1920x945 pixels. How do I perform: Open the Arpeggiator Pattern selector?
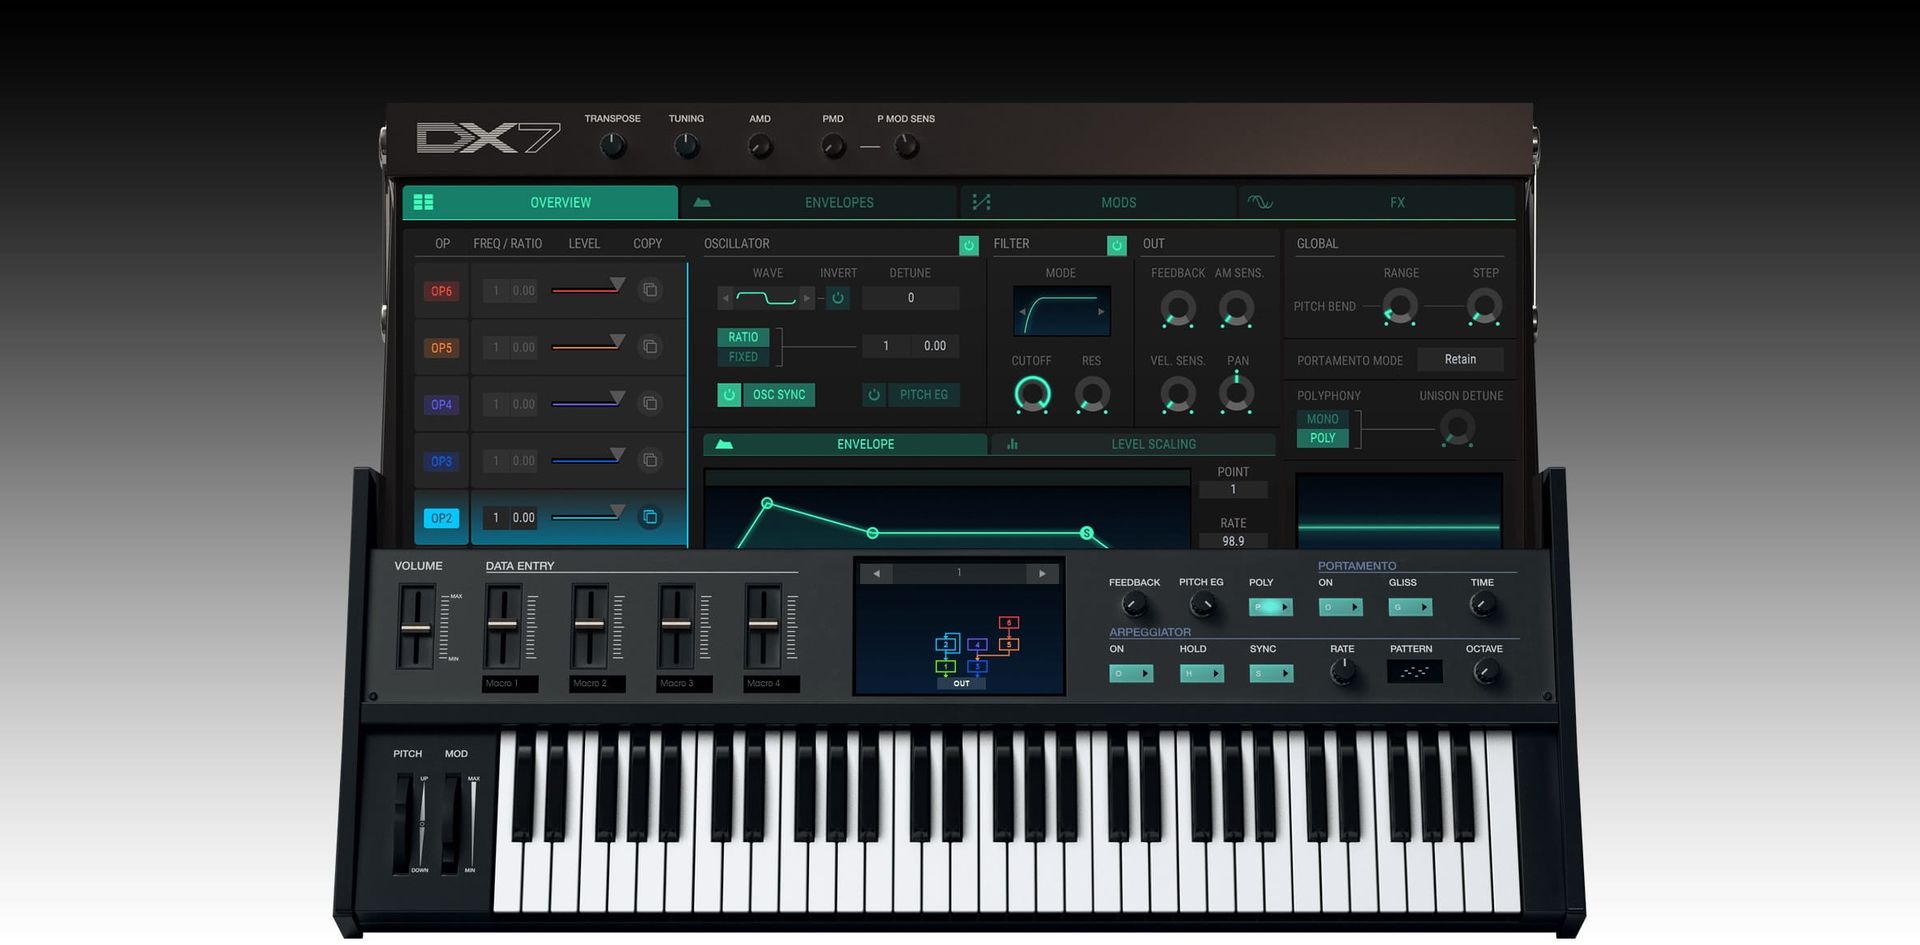1414,672
